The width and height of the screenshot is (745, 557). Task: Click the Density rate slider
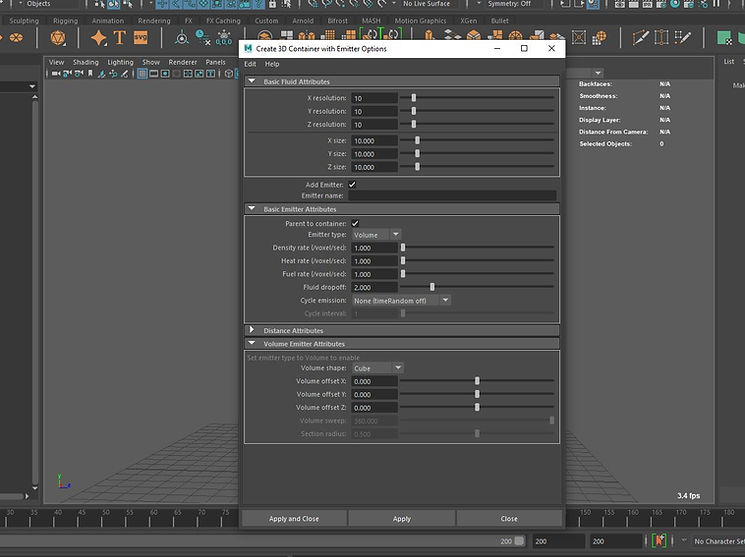[477, 248]
